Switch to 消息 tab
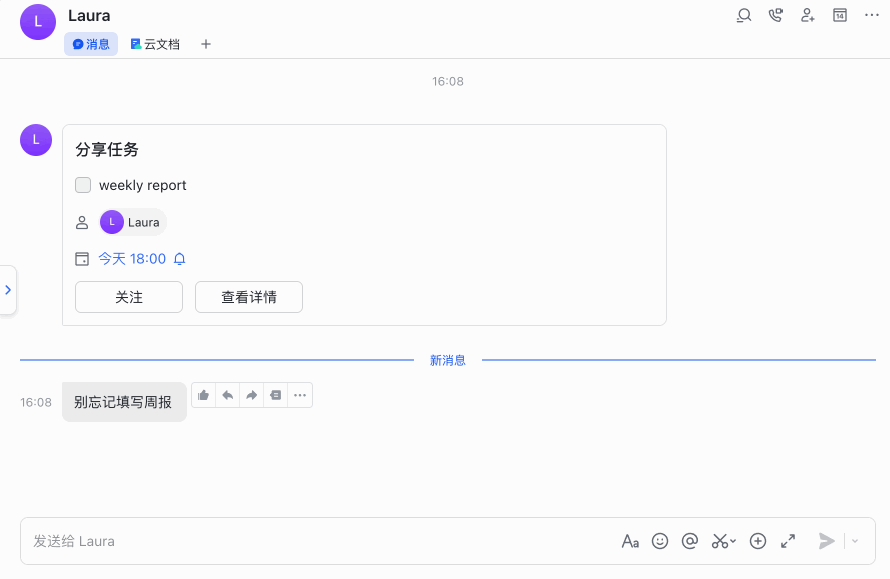Screen dimensions: 890x579 (x=91, y=44)
